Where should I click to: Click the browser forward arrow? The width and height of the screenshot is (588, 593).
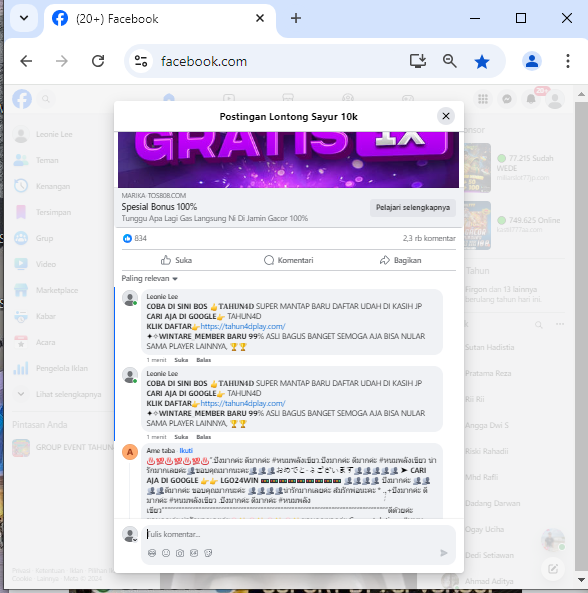click(62, 61)
